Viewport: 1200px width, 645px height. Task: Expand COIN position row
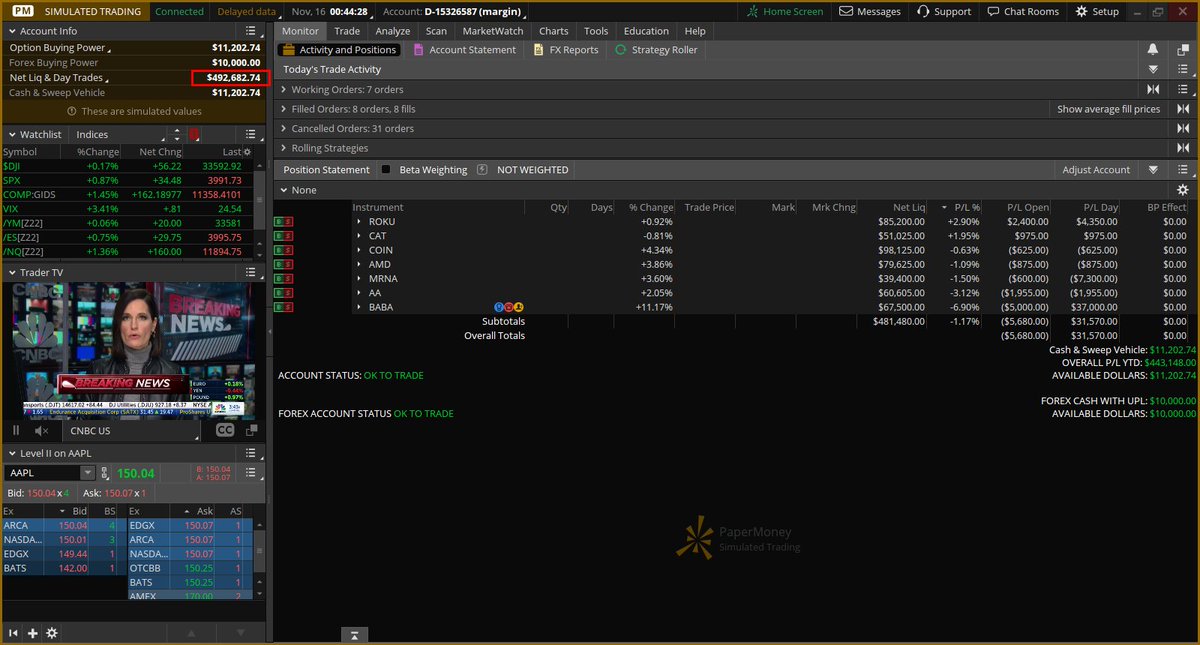(359, 250)
